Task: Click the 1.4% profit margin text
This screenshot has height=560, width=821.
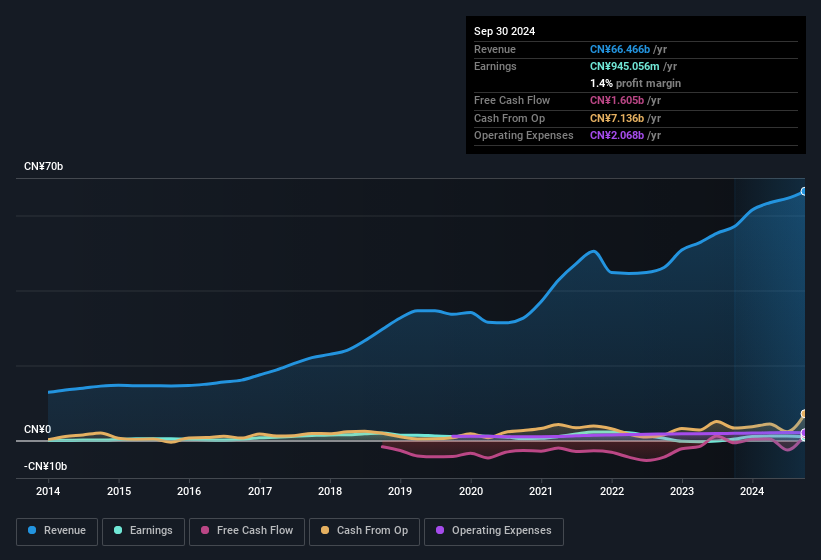Action: [x=635, y=83]
